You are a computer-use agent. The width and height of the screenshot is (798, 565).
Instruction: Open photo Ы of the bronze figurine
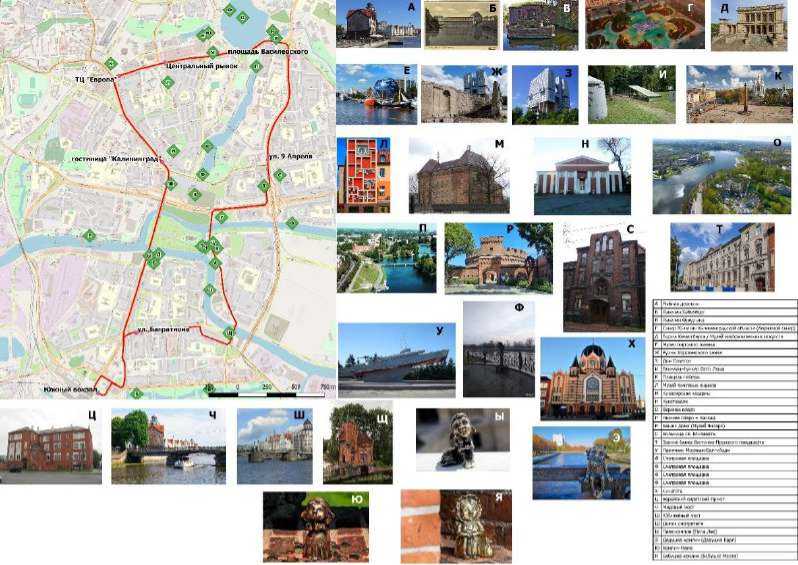463,440
